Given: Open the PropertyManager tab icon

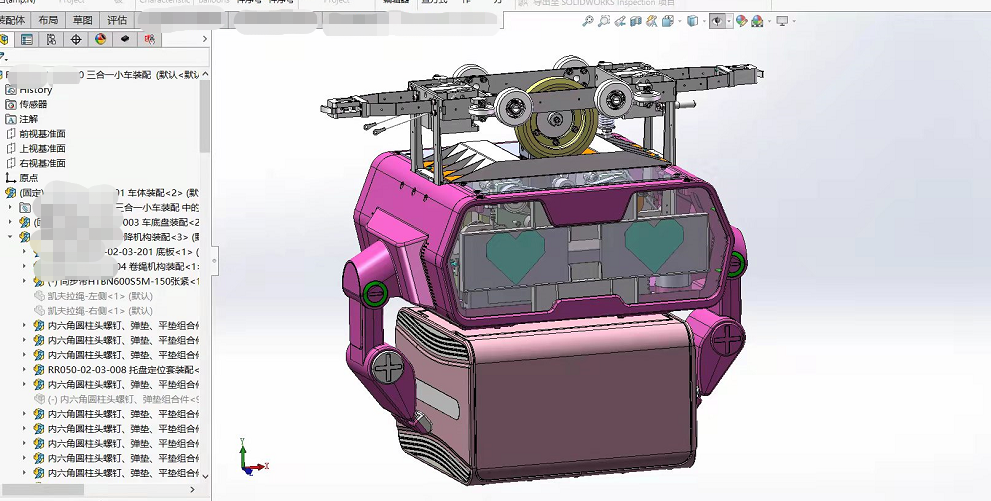Looking at the screenshot, I should point(27,40).
